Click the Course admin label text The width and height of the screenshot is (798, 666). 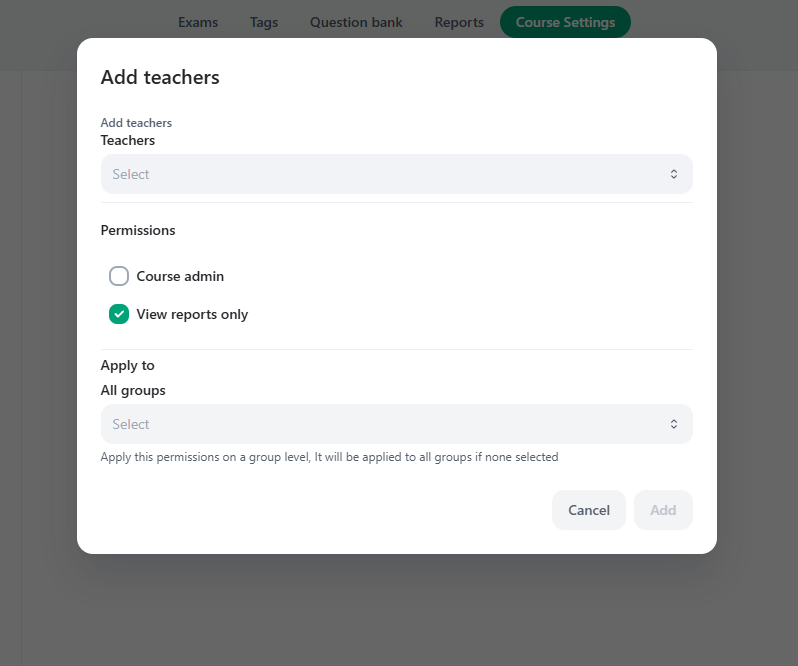(x=180, y=276)
